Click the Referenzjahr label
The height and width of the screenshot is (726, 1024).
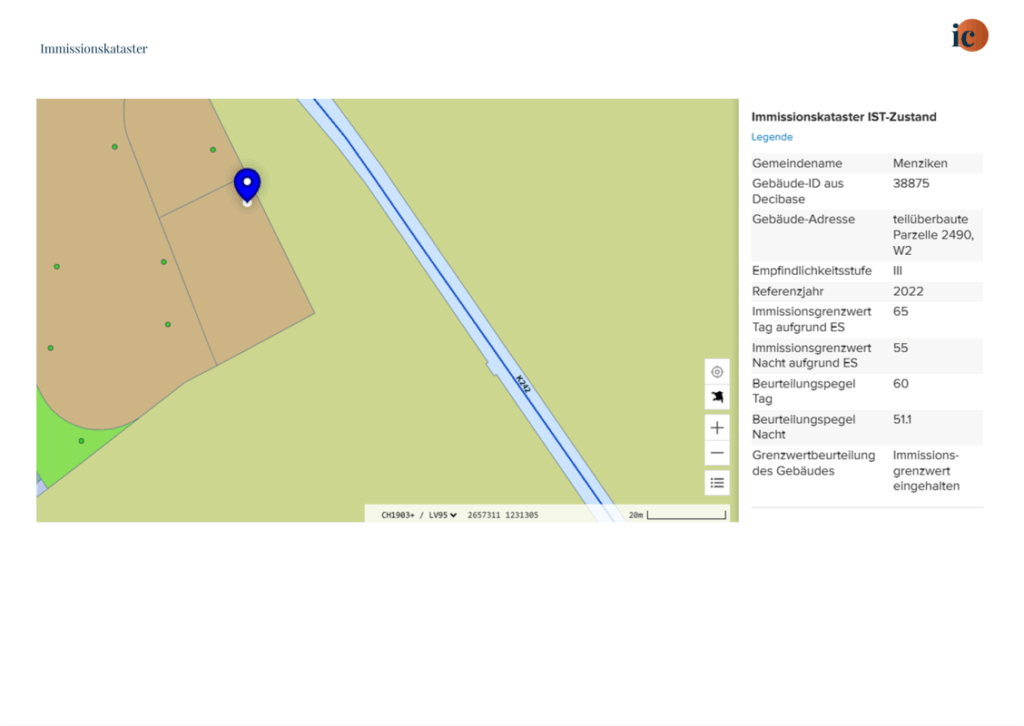[787, 291]
